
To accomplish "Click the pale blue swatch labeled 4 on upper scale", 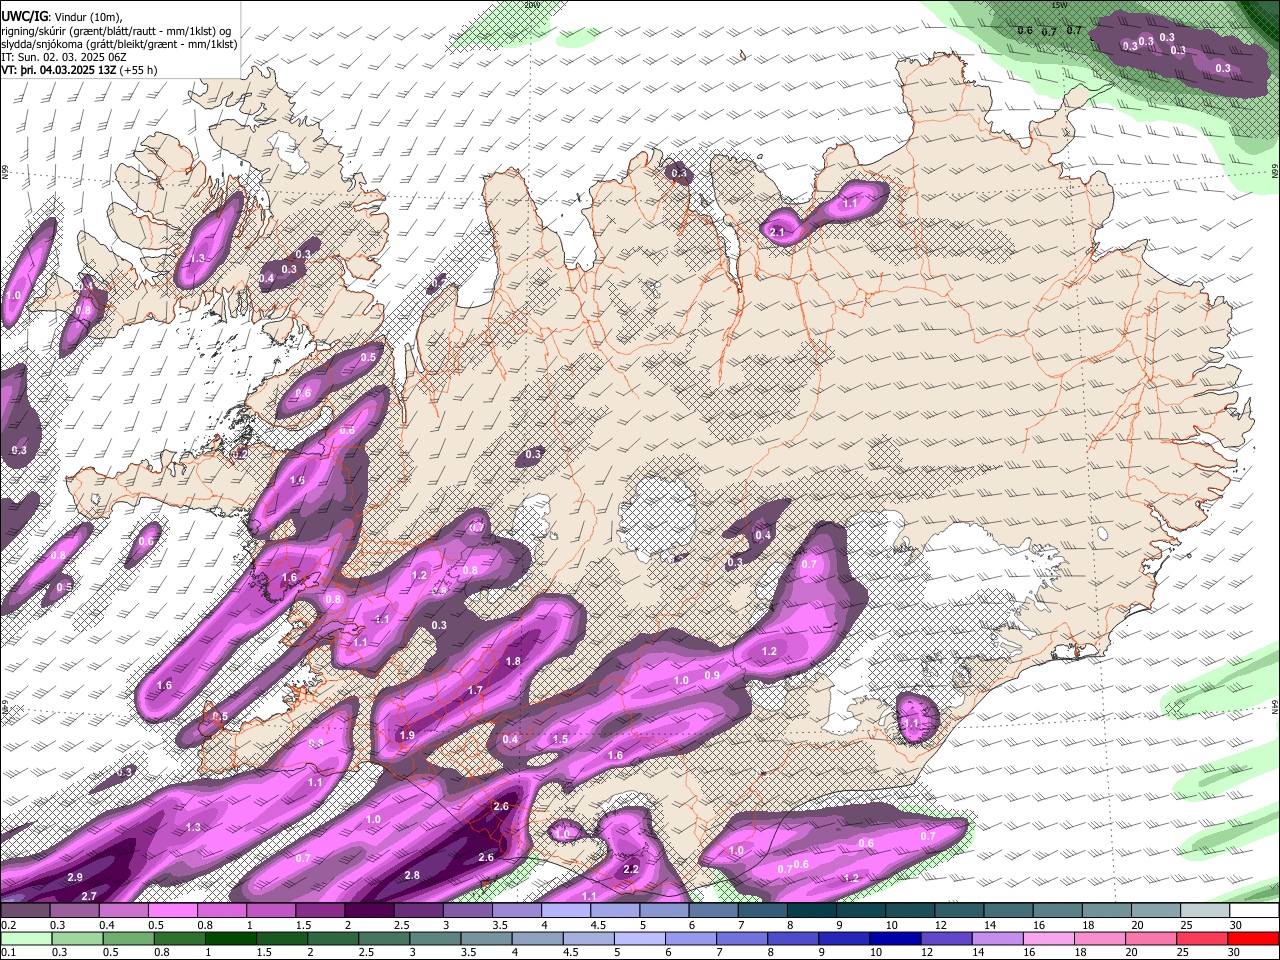I will tap(565, 910).
